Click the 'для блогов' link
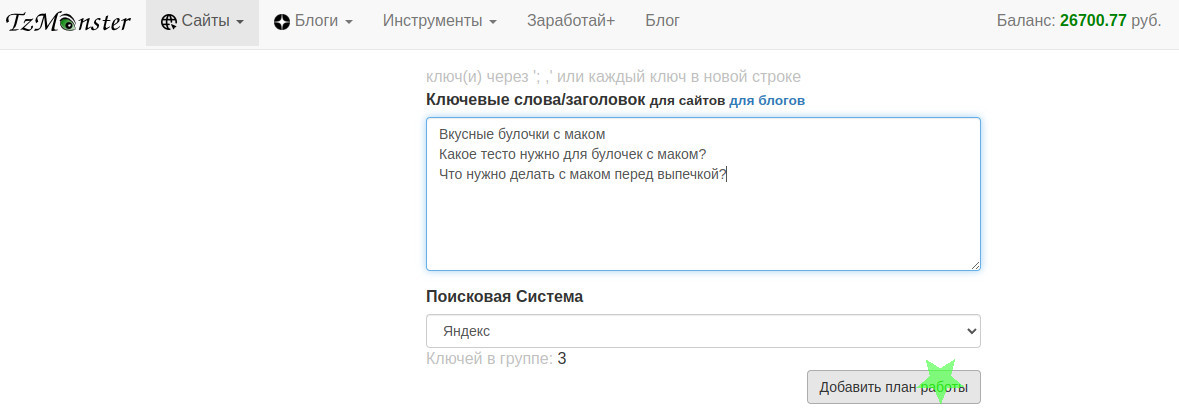Image resolution: width=1179 pixels, height=415 pixels. pos(767,101)
